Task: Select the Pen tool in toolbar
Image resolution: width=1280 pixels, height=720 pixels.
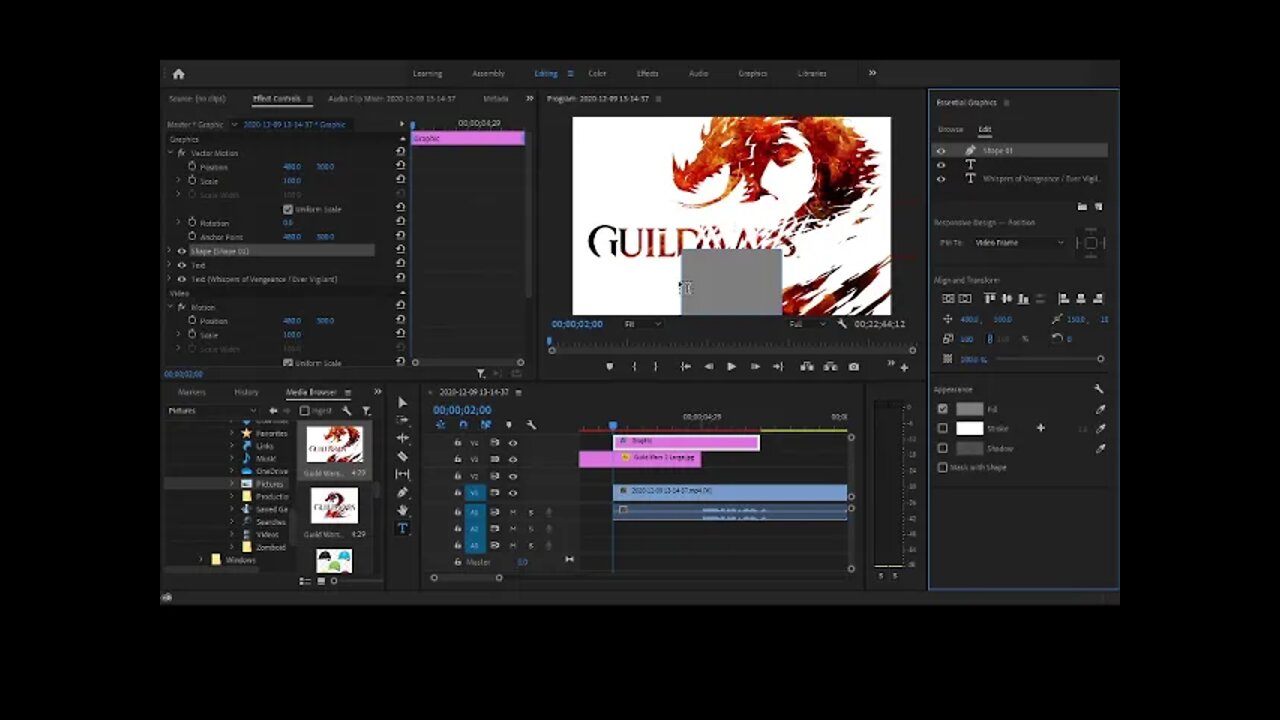Action: tap(402, 492)
